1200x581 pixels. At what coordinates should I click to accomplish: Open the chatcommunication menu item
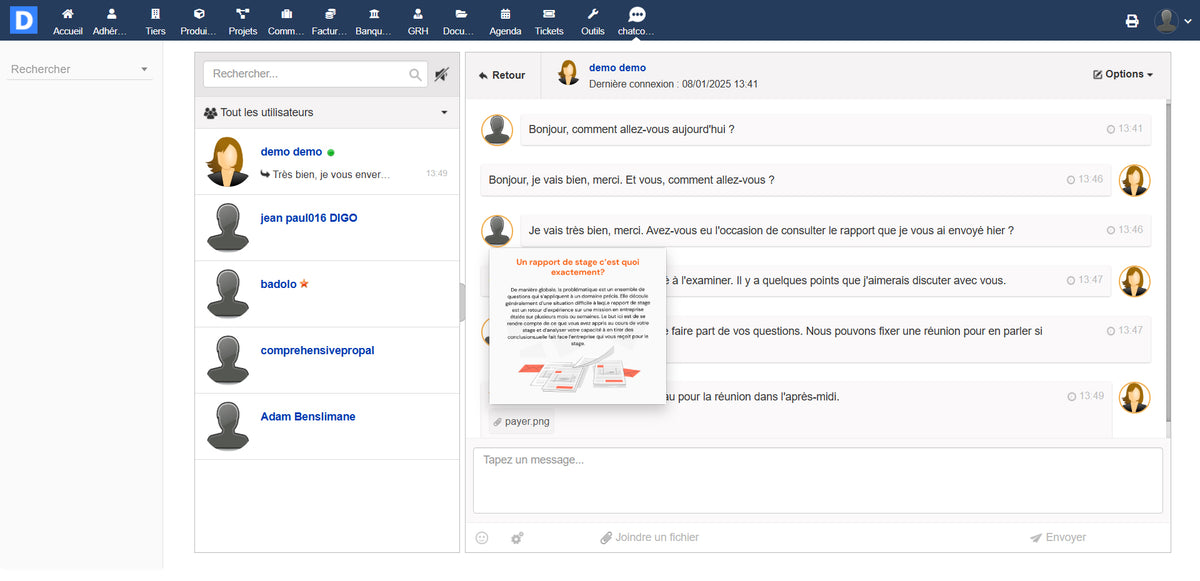point(636,20)
